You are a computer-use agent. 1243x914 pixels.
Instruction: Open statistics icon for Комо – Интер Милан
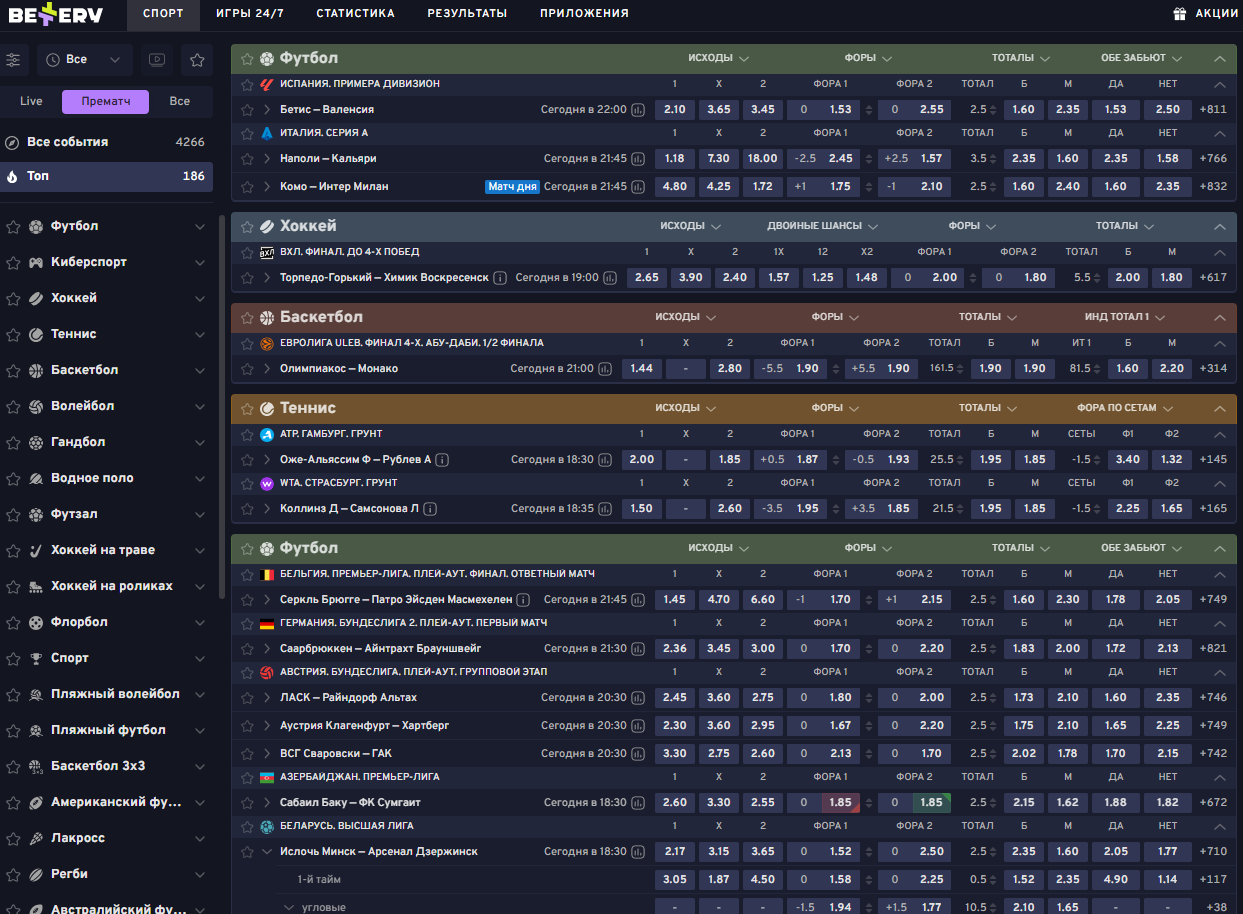point(638,187)
